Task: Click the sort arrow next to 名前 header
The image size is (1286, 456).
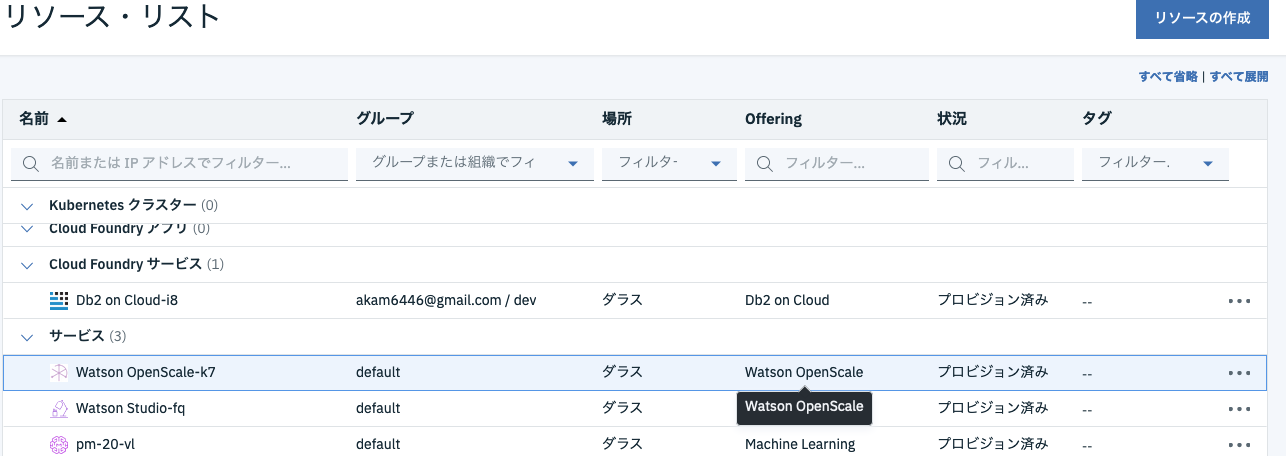Action: coord(62,119)
